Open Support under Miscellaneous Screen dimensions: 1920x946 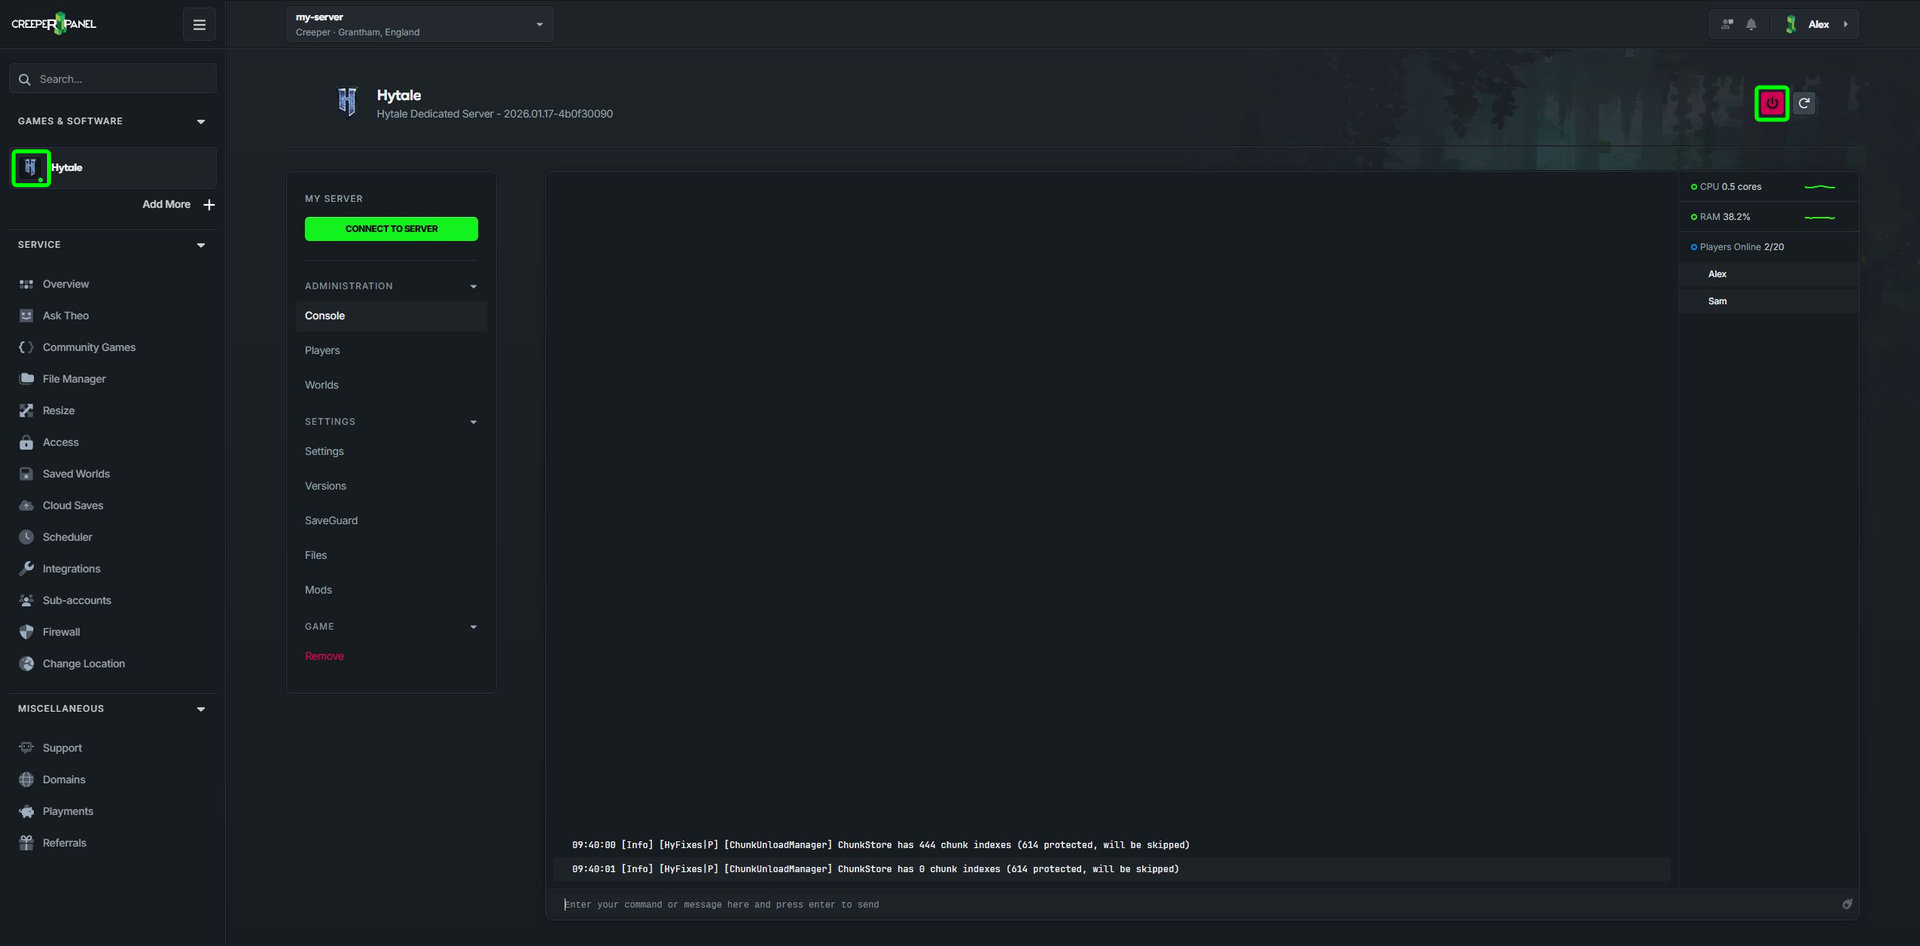(x=62, y=748)
